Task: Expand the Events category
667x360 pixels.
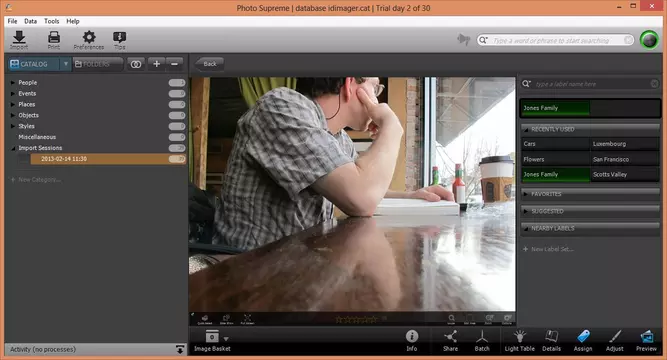Action: [13, 94]
